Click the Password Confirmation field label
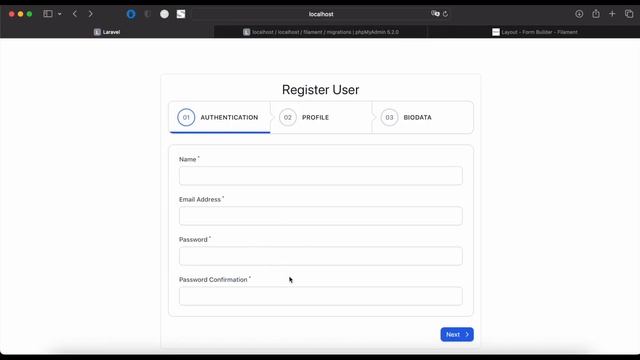 pos(213,280)
